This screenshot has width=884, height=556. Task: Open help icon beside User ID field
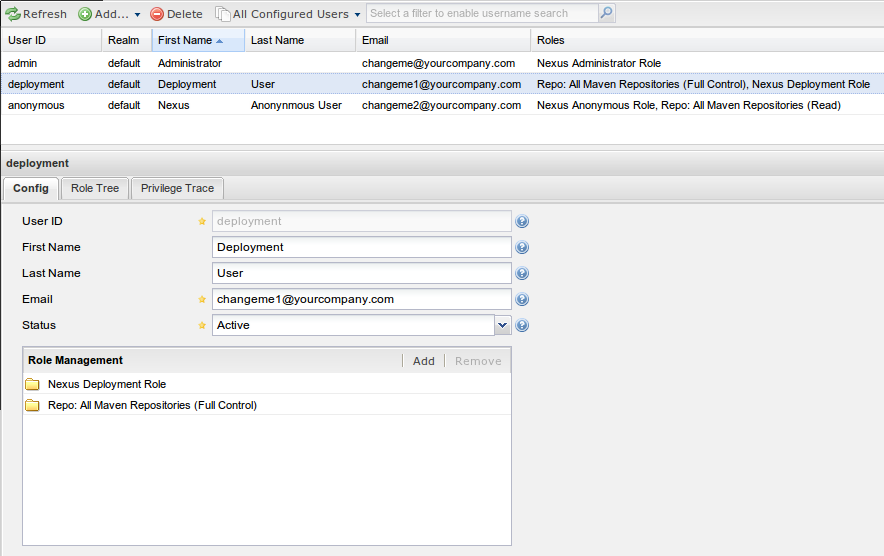[x=522, y=222]
